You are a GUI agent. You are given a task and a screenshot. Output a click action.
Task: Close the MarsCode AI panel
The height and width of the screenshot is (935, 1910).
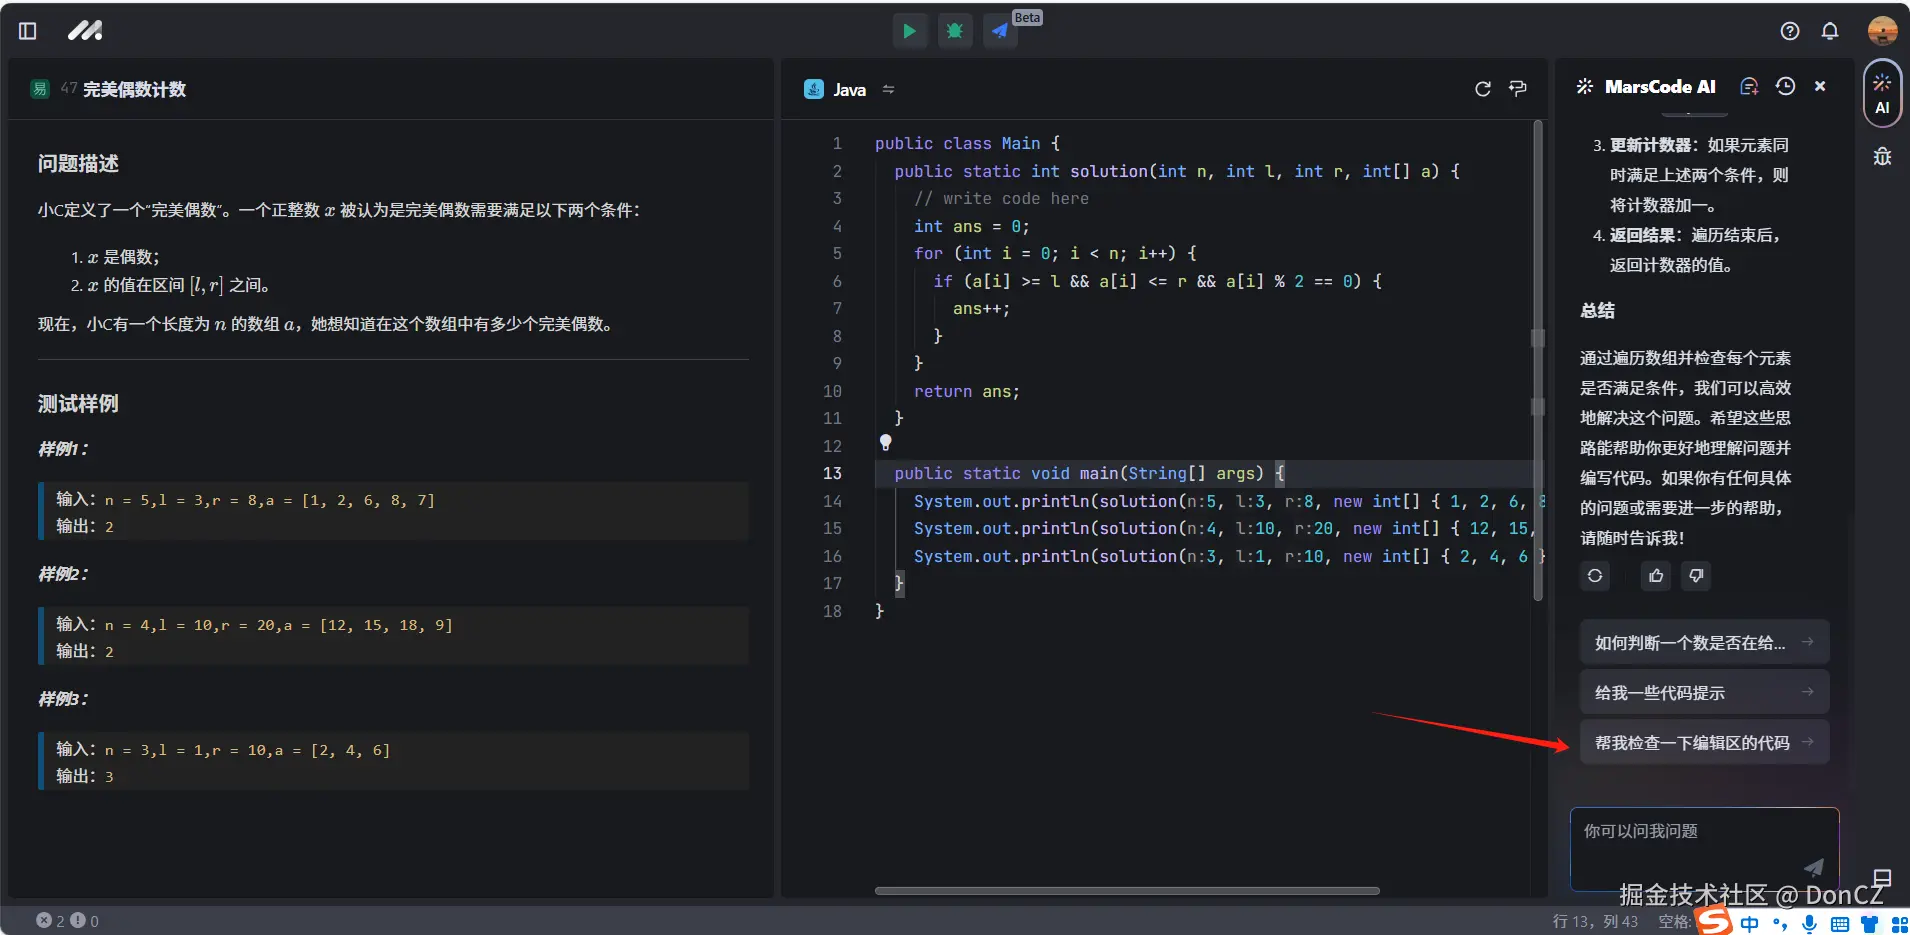pyautogui.click(x=1820, y=87)
